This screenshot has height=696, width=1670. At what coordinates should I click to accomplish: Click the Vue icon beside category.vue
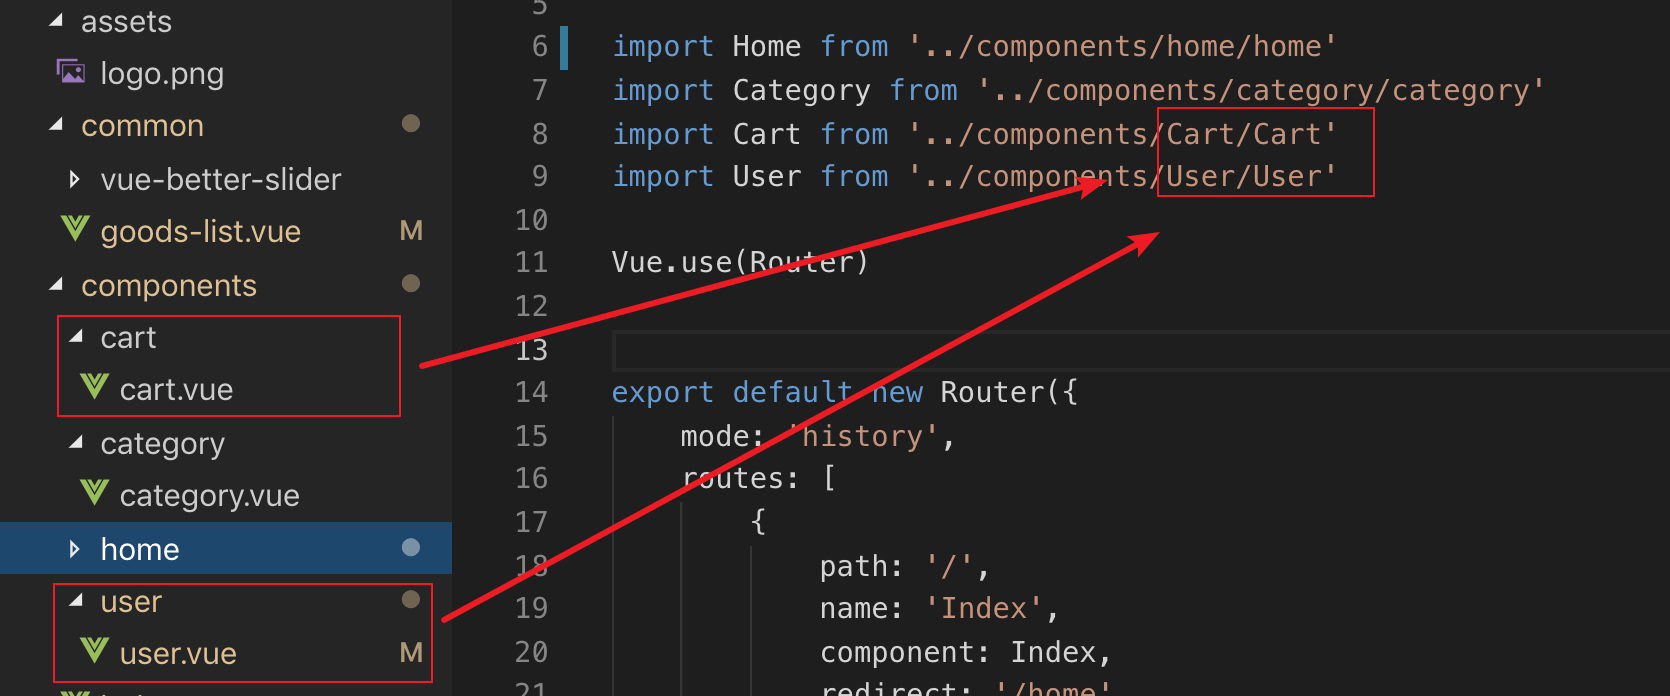point(94,494)
